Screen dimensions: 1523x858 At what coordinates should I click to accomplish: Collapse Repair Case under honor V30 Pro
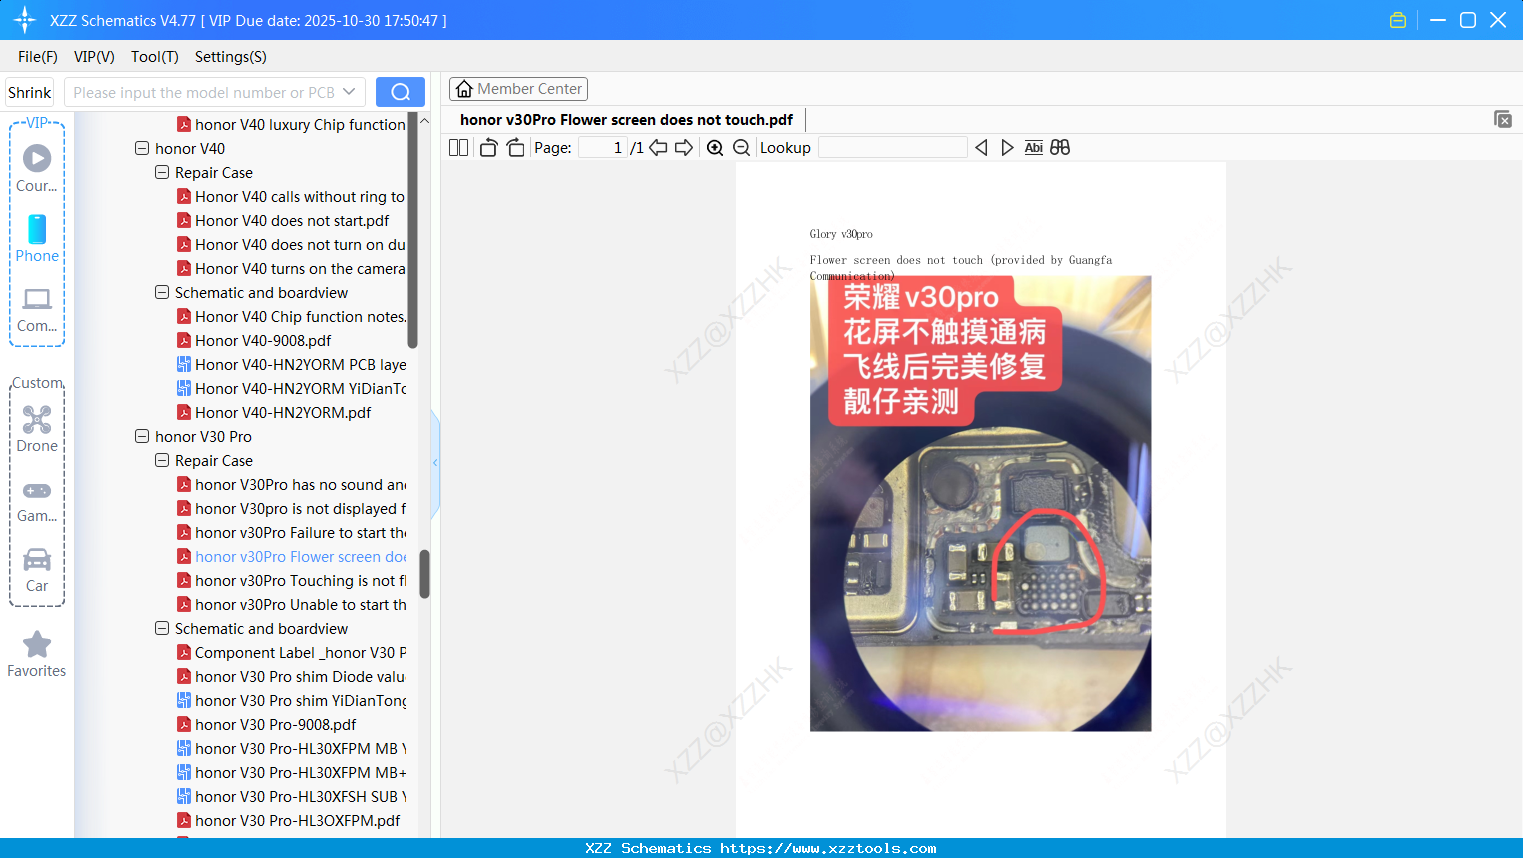click(162, 460)
